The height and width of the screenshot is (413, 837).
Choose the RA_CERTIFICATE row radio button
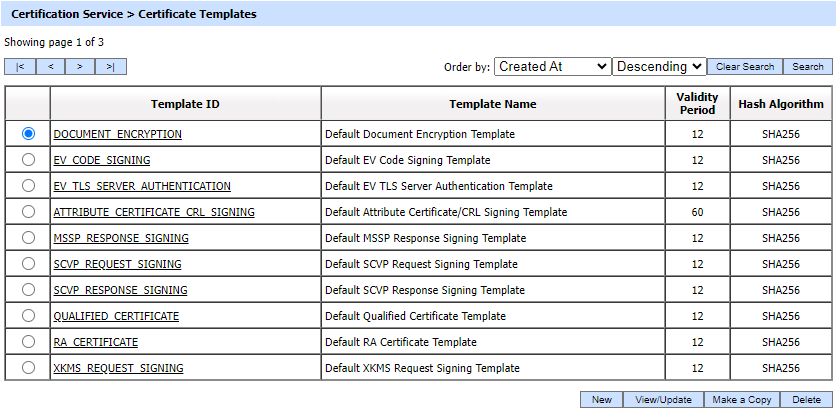28,341
